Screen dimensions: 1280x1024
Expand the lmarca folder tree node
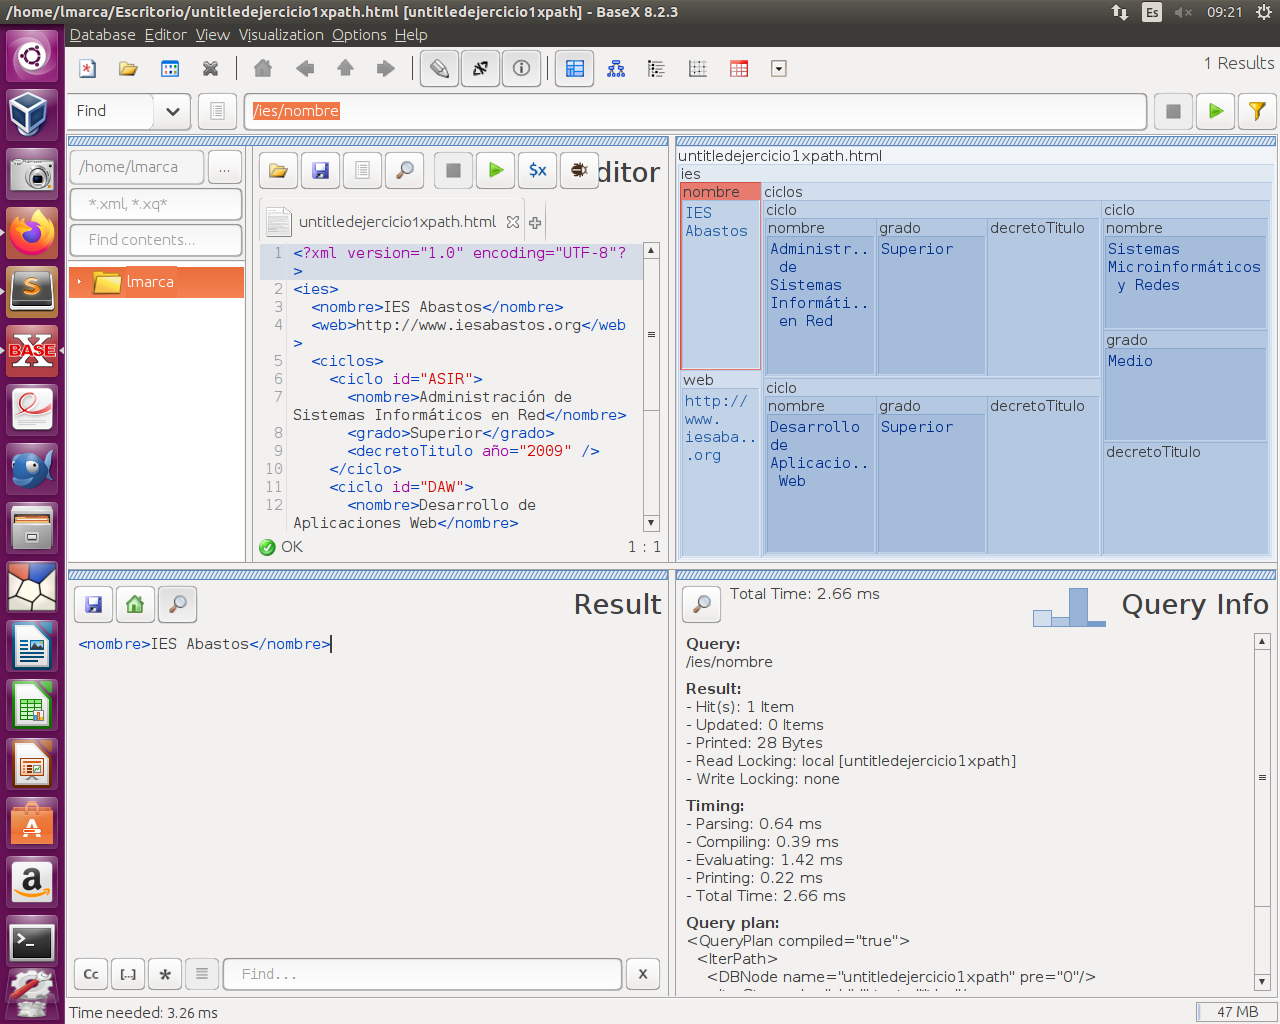79,282
